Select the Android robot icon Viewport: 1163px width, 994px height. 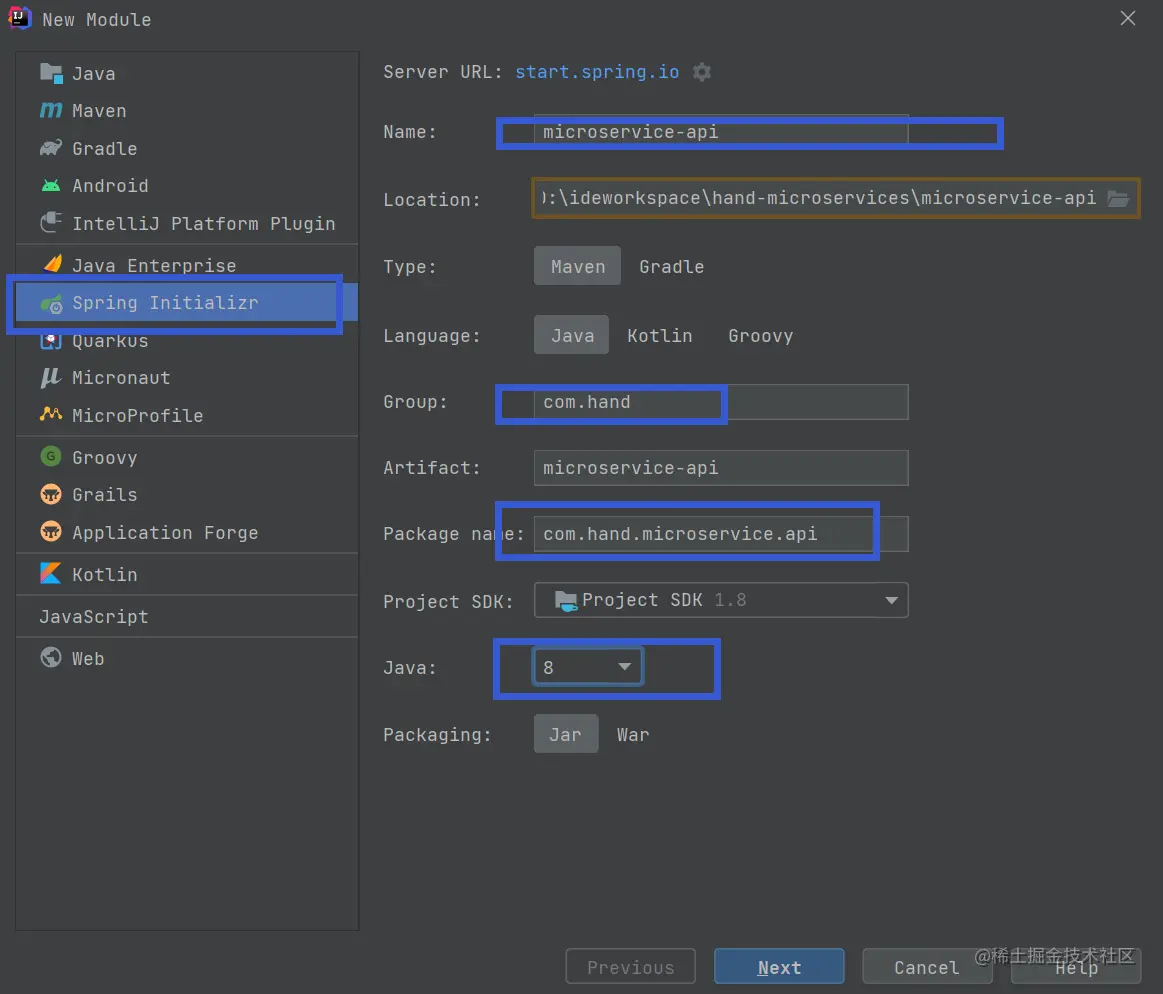tap(50, 185)
